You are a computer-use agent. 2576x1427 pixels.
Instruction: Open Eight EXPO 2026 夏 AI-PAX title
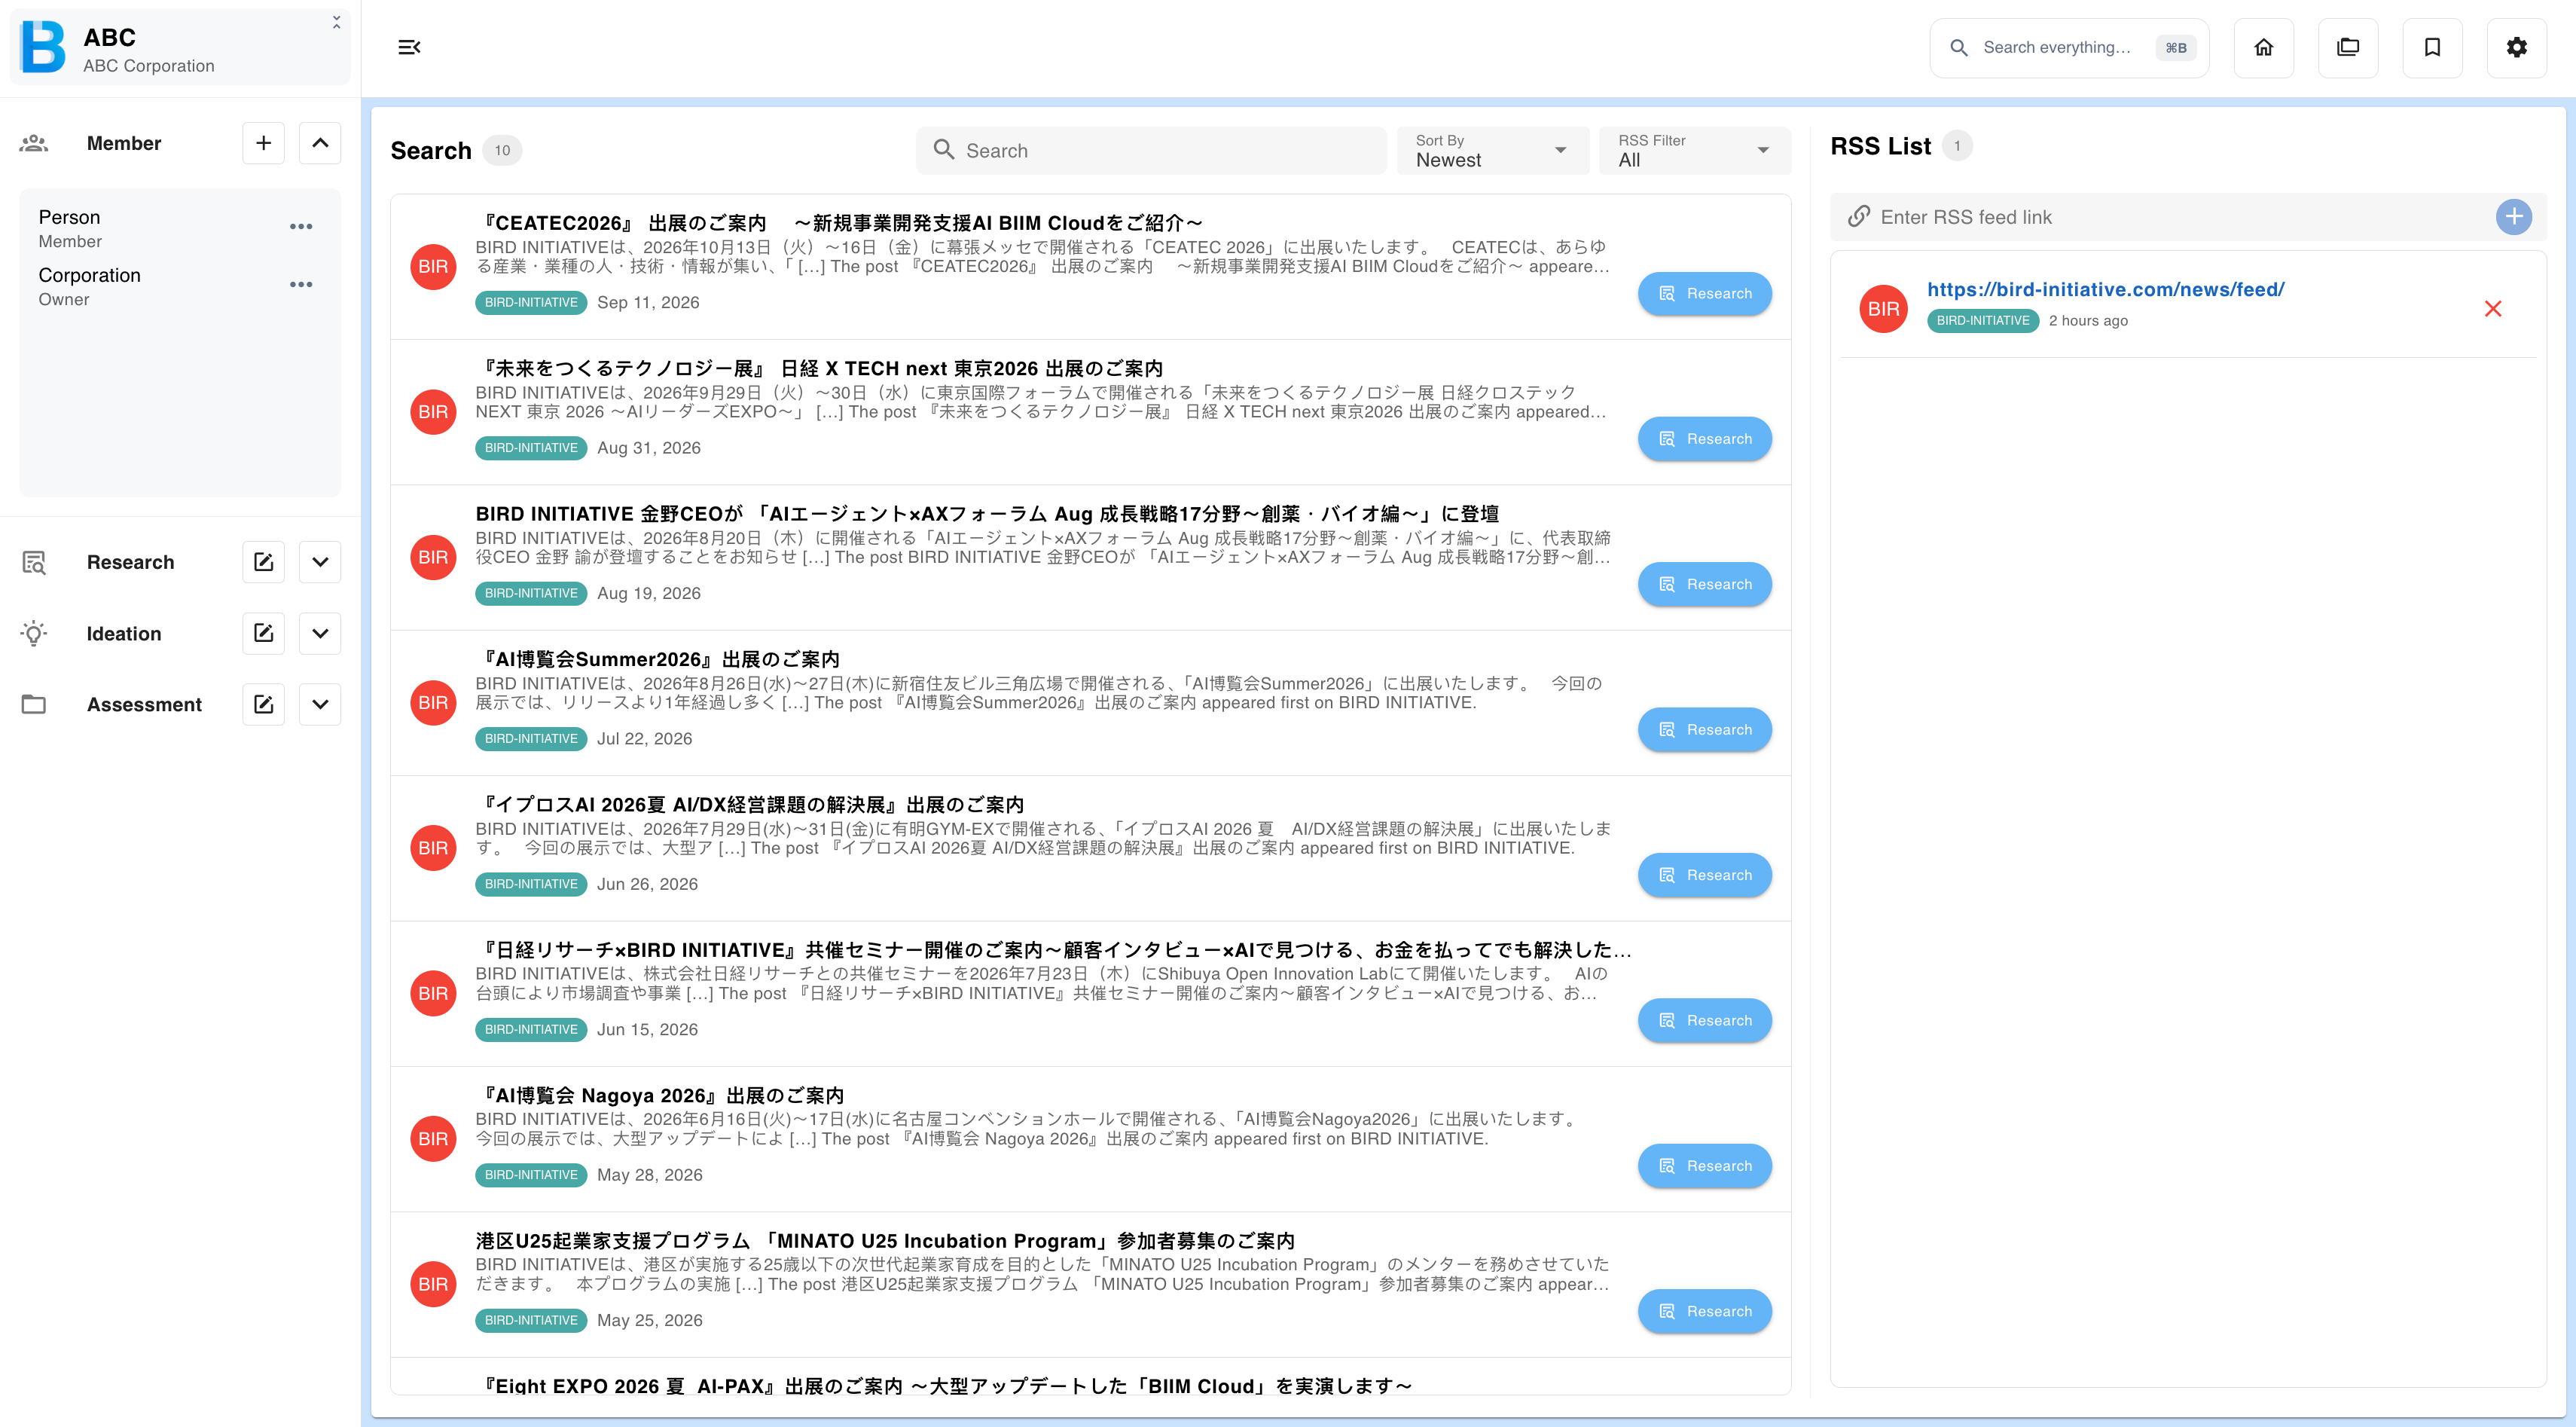click(944, 1386)
